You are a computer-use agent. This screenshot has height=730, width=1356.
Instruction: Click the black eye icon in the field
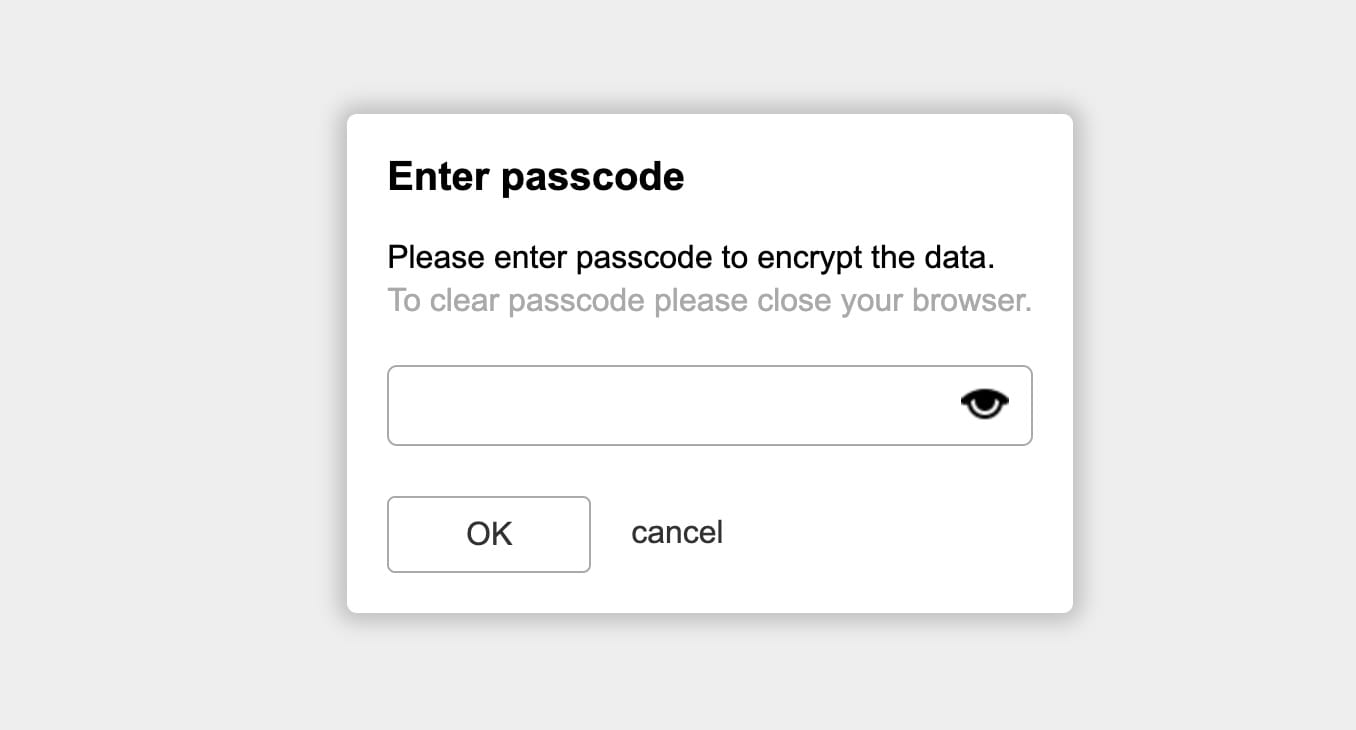tap(984, 404)
